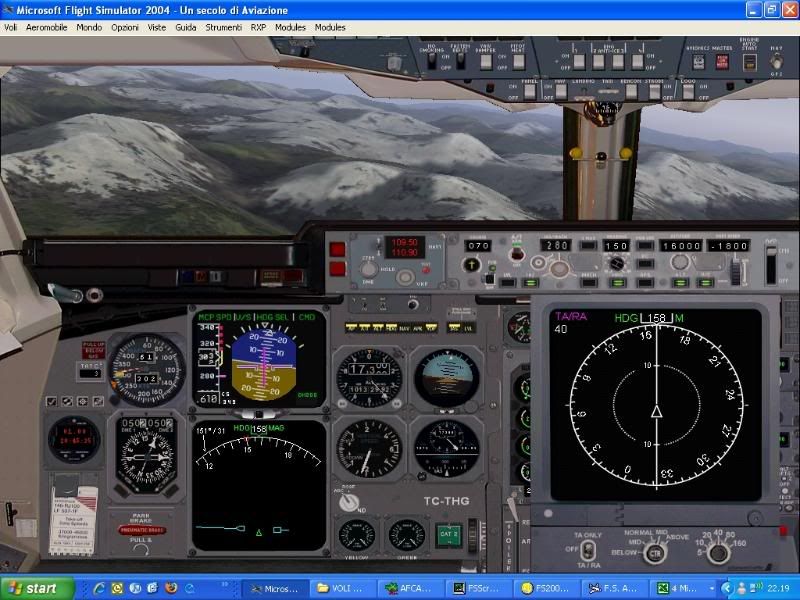Open the RXP menu
The height and width of the screenshot is (600, 800).
tap(258, 28)
